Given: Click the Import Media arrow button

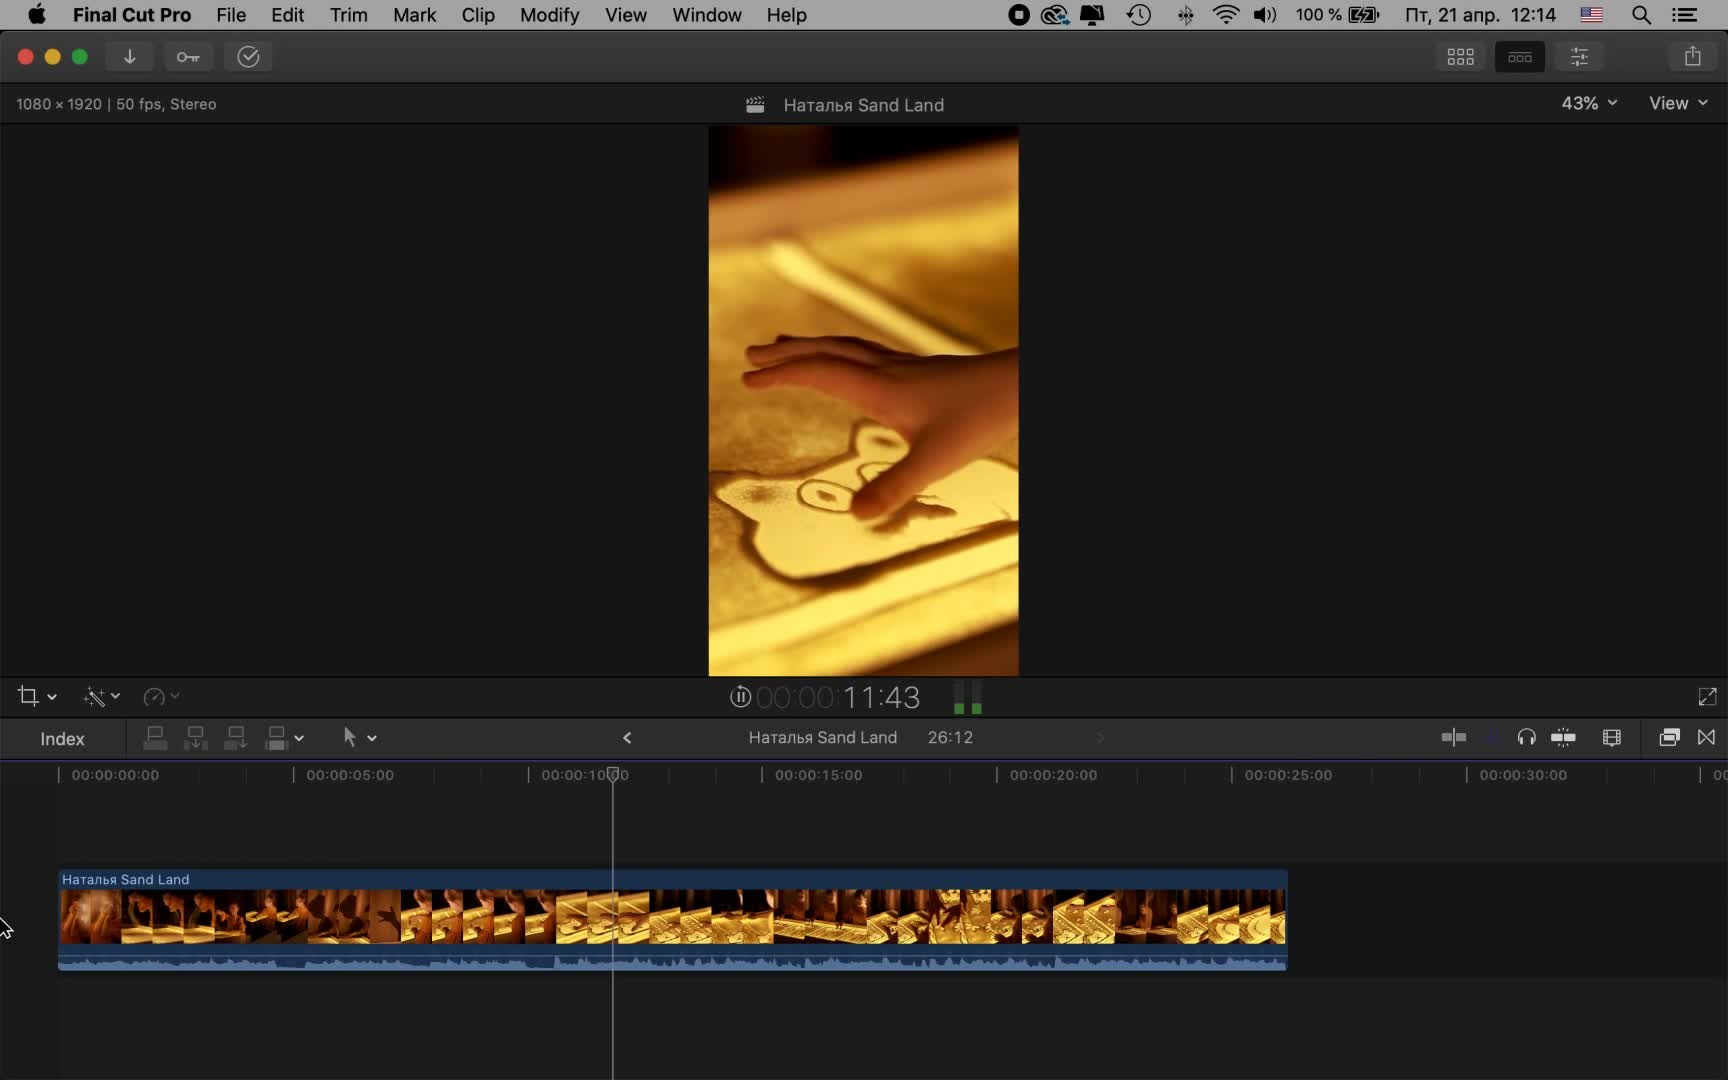Looking at the screenshot, I should [130, 57].
